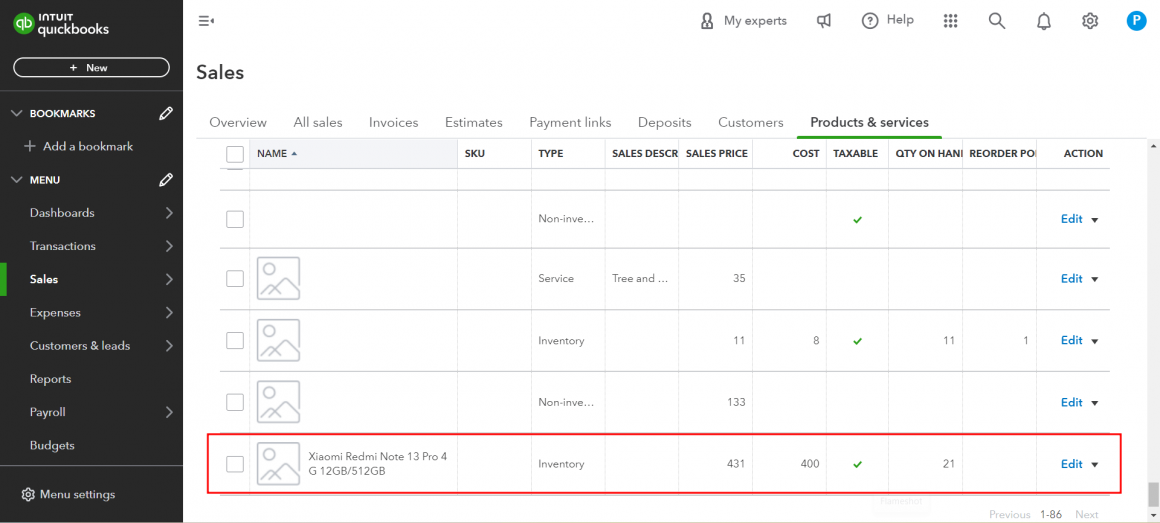The height and width of the screenshot is (523, 1160).
Task: Expand the Customers & leads submenu
Action: pyautogui.click(x=169, y=346)
